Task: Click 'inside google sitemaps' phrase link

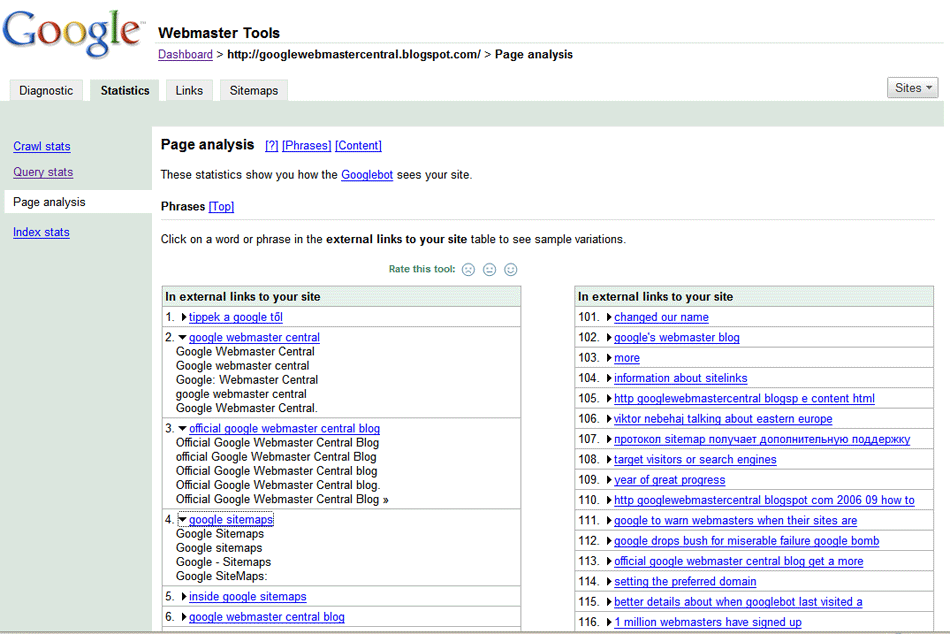Action: tap(248, 596)
